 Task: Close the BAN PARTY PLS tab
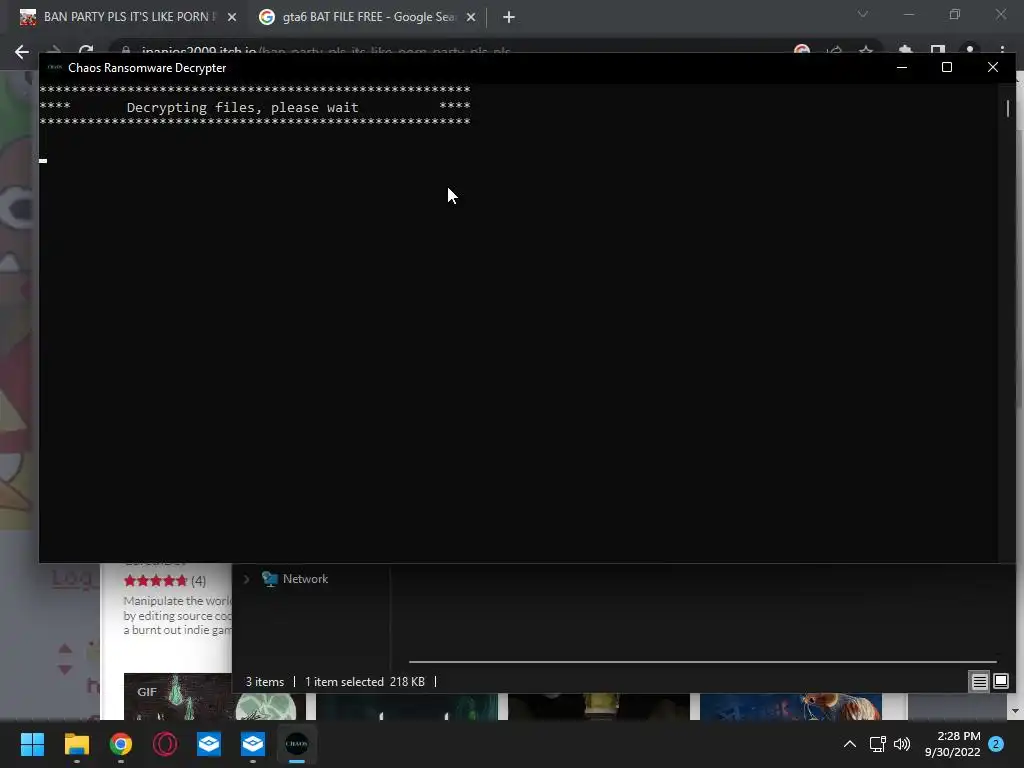(x=232, y=18)
